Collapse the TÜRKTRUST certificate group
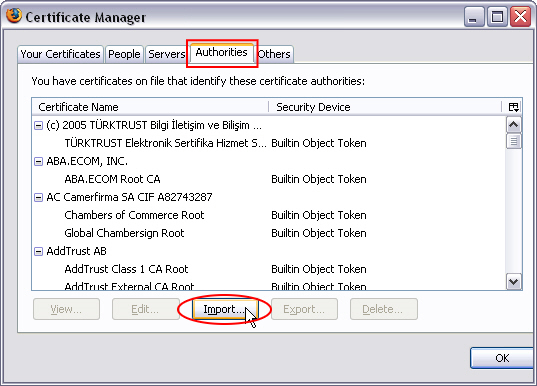 (x=38, y=126)
